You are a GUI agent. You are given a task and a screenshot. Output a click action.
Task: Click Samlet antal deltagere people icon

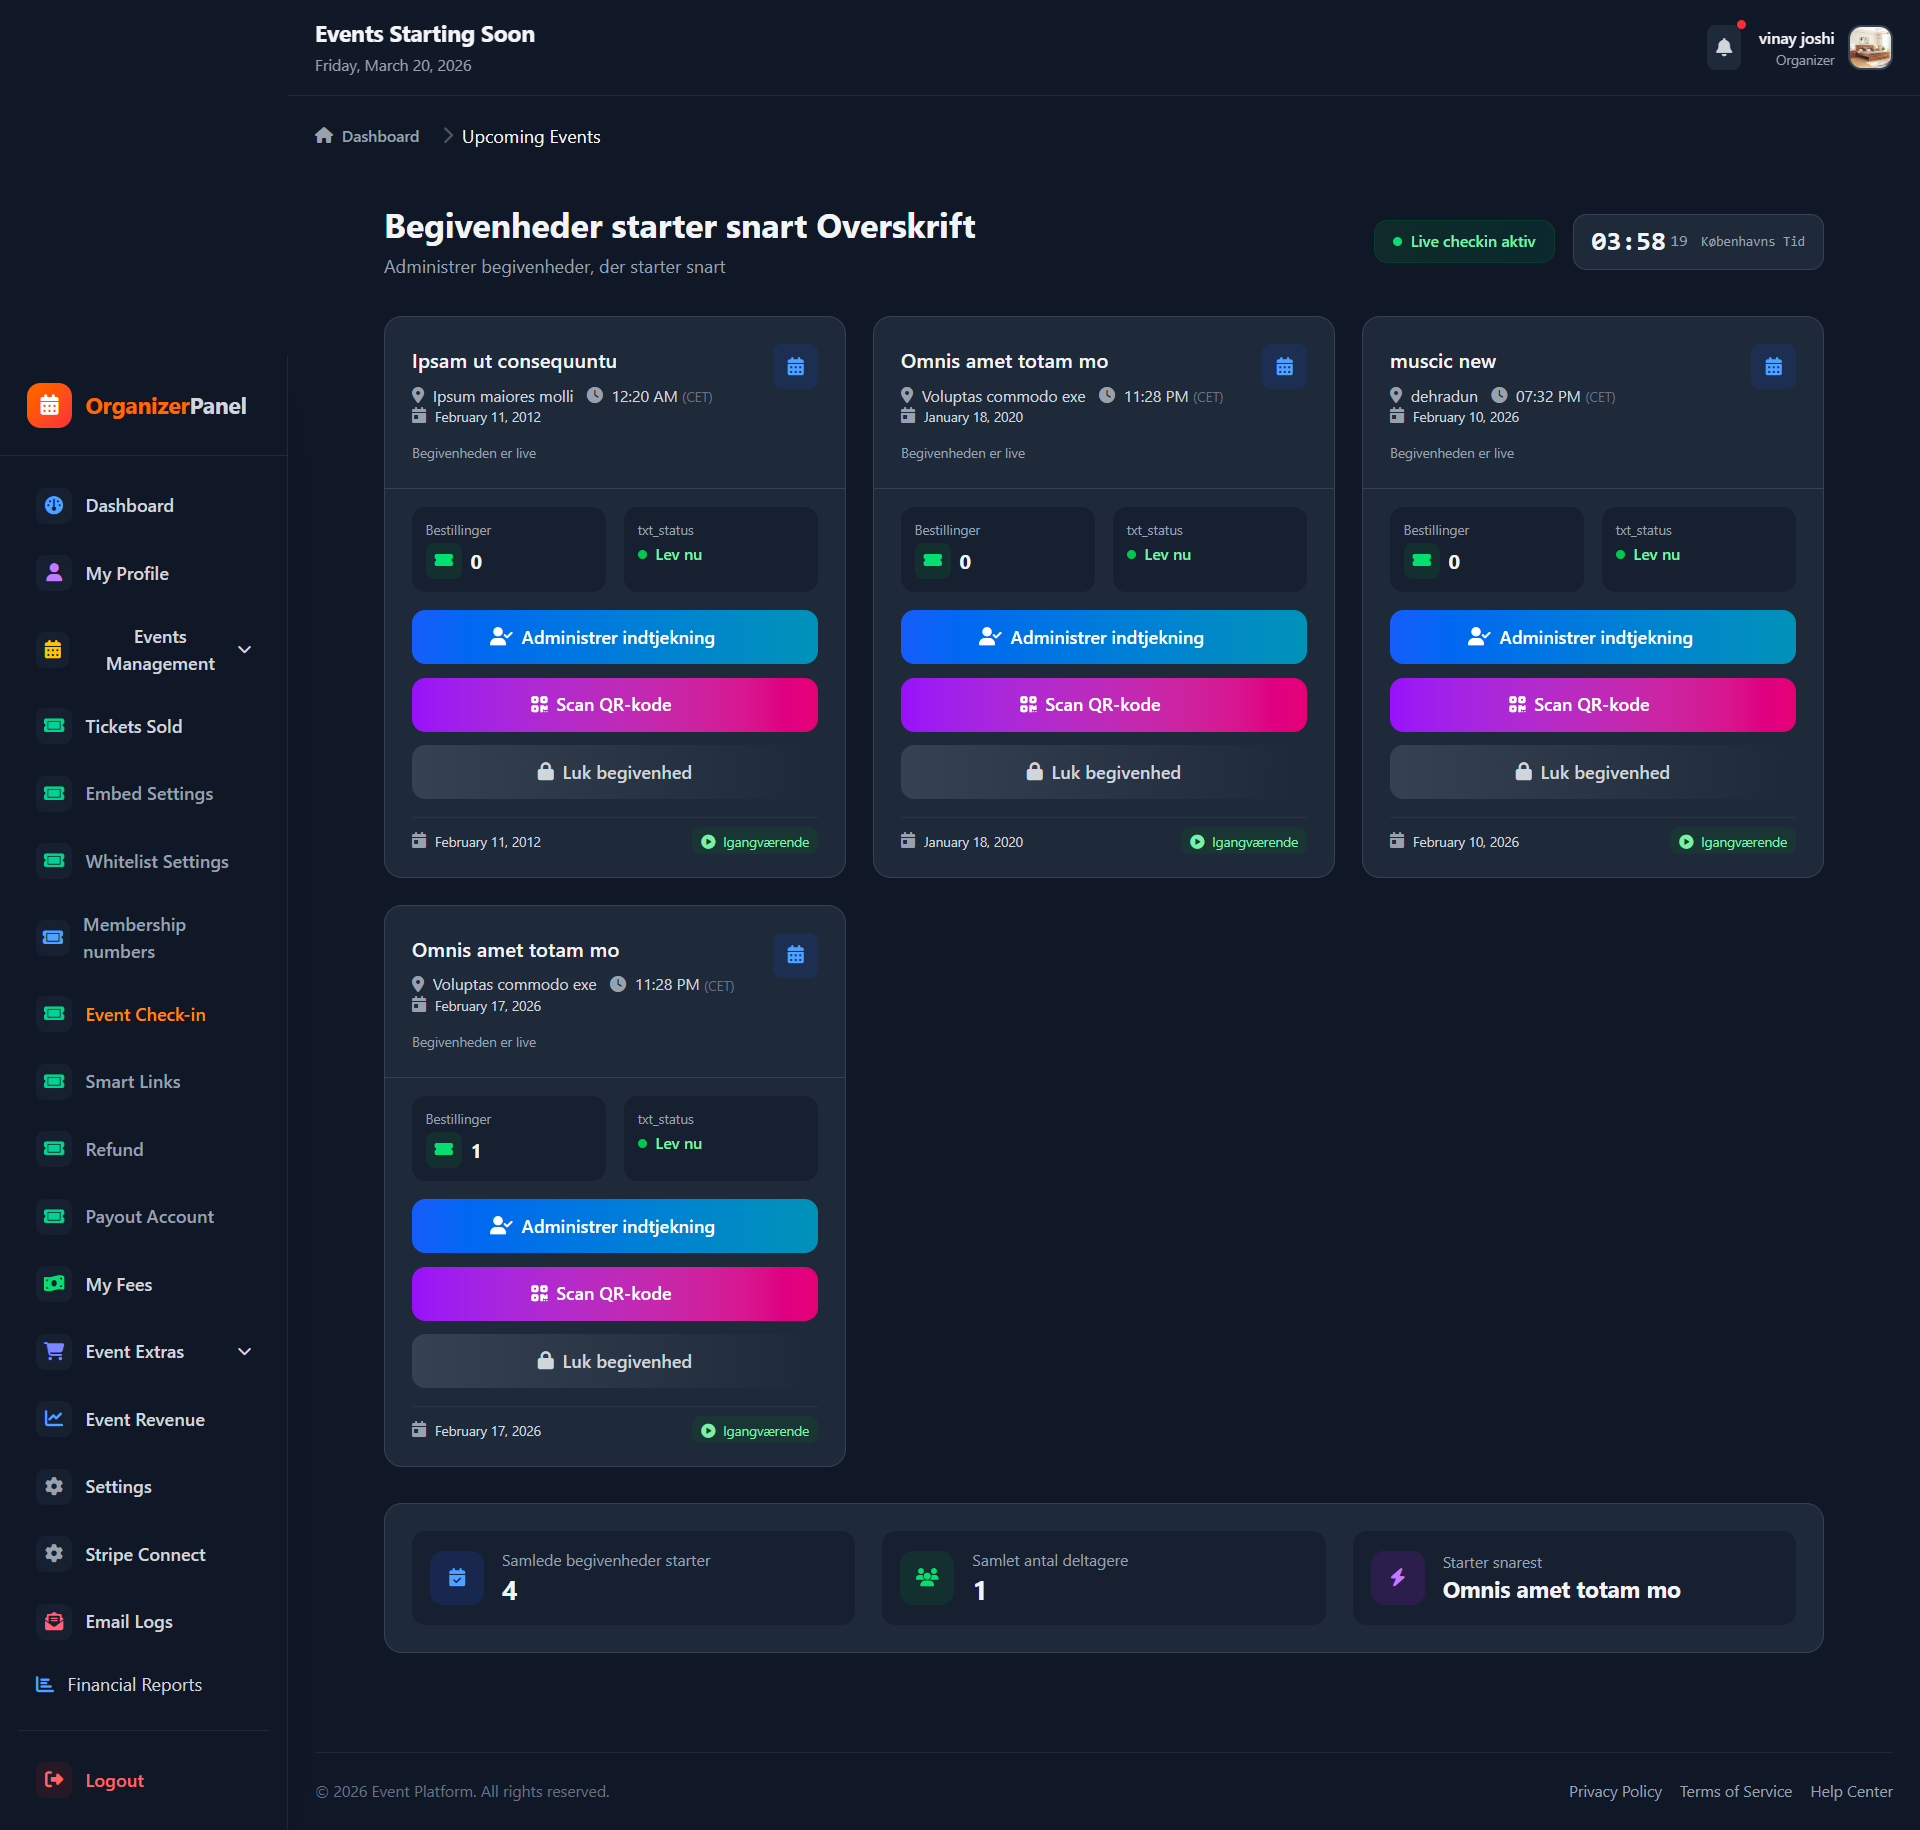(927, 1578)
